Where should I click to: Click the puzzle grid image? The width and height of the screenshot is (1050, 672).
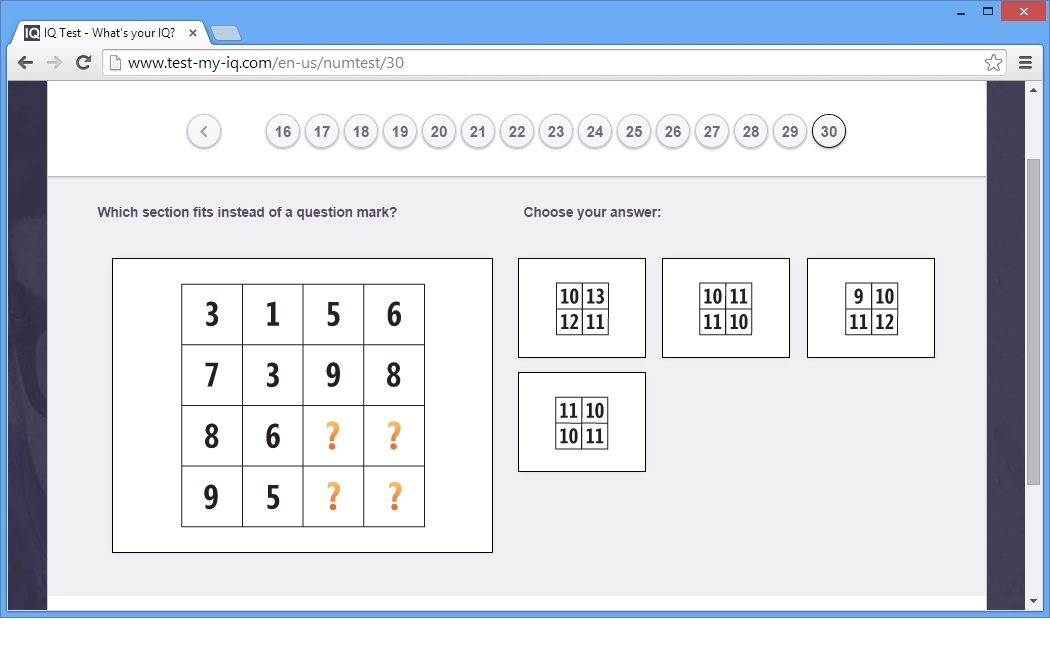pyautogui.click(x=303, y=406)
